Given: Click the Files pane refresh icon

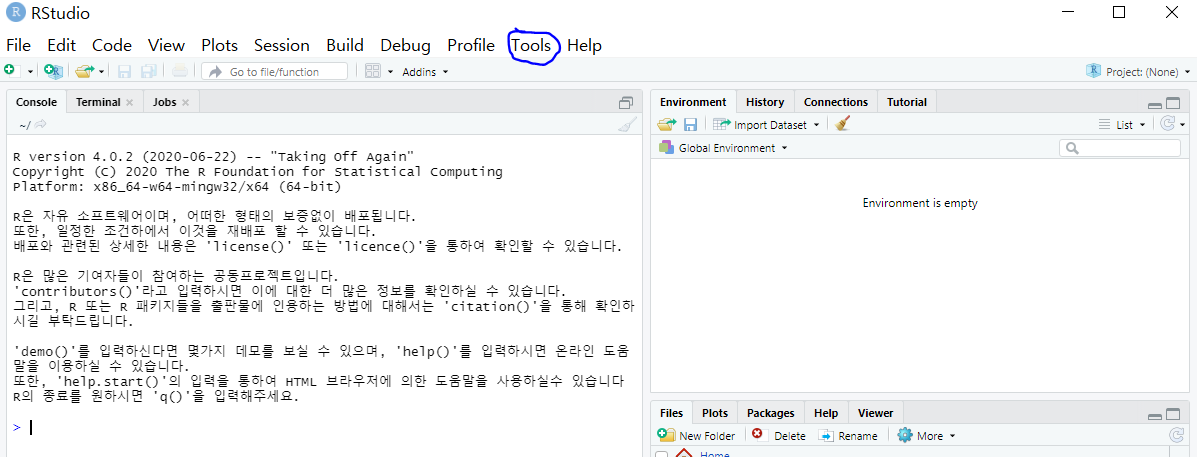Looking at the screenshot, I should (1176, 435).
